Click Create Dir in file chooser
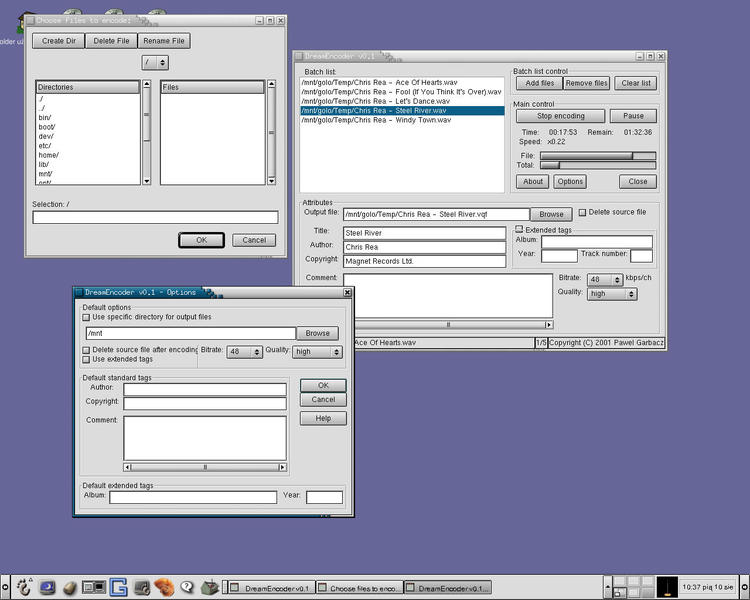The width and height of the screenshot is (750, 600). [x=58, y=41]
